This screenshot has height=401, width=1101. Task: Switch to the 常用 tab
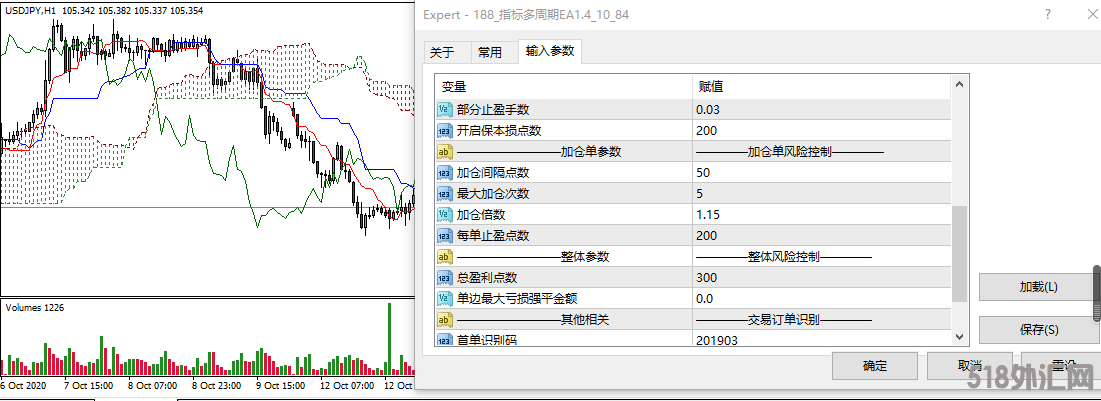point(489,53)
